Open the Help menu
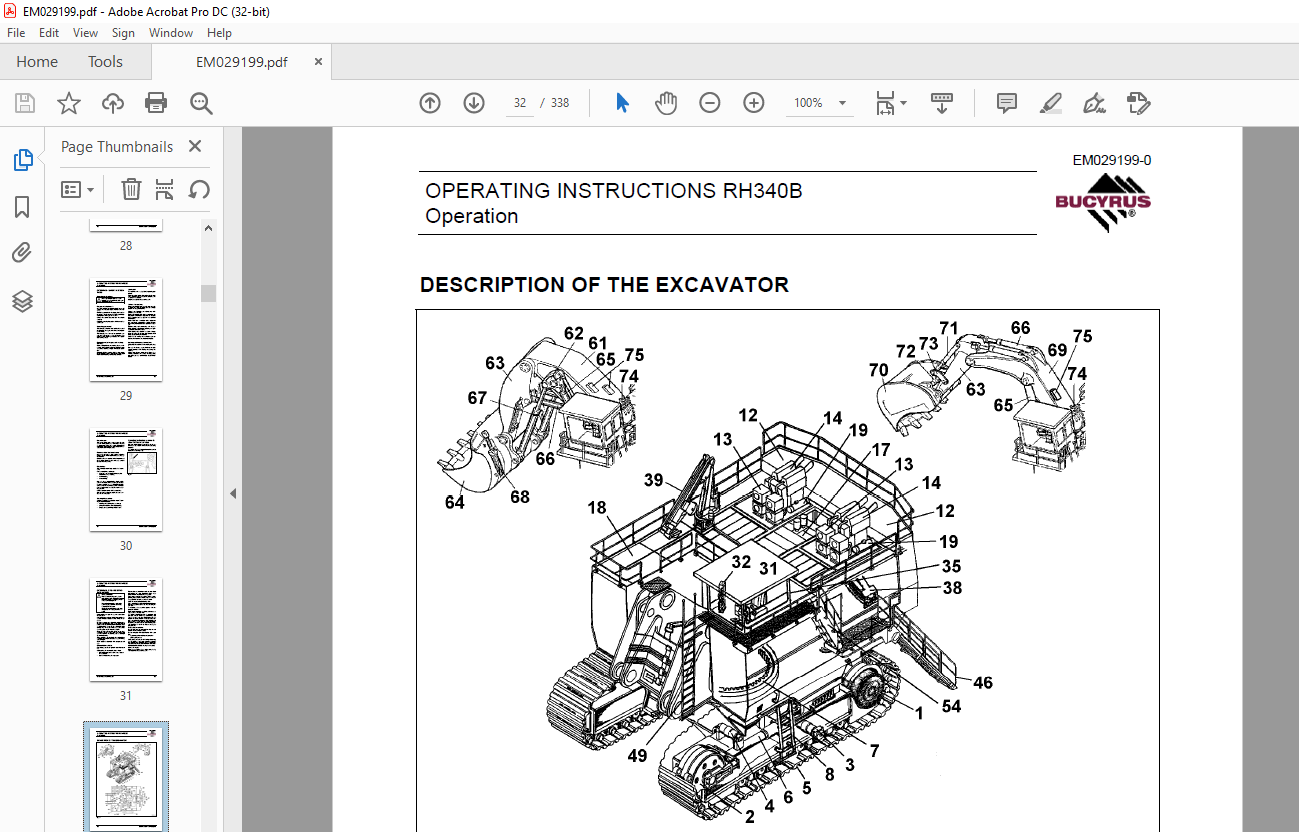1299x832 pixels. (219, 33)
